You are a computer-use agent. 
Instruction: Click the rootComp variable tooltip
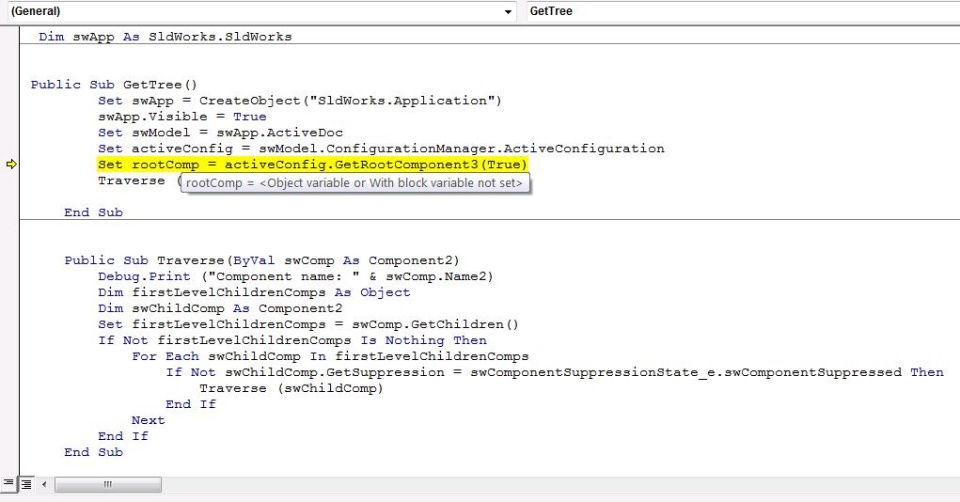(355, 182)
